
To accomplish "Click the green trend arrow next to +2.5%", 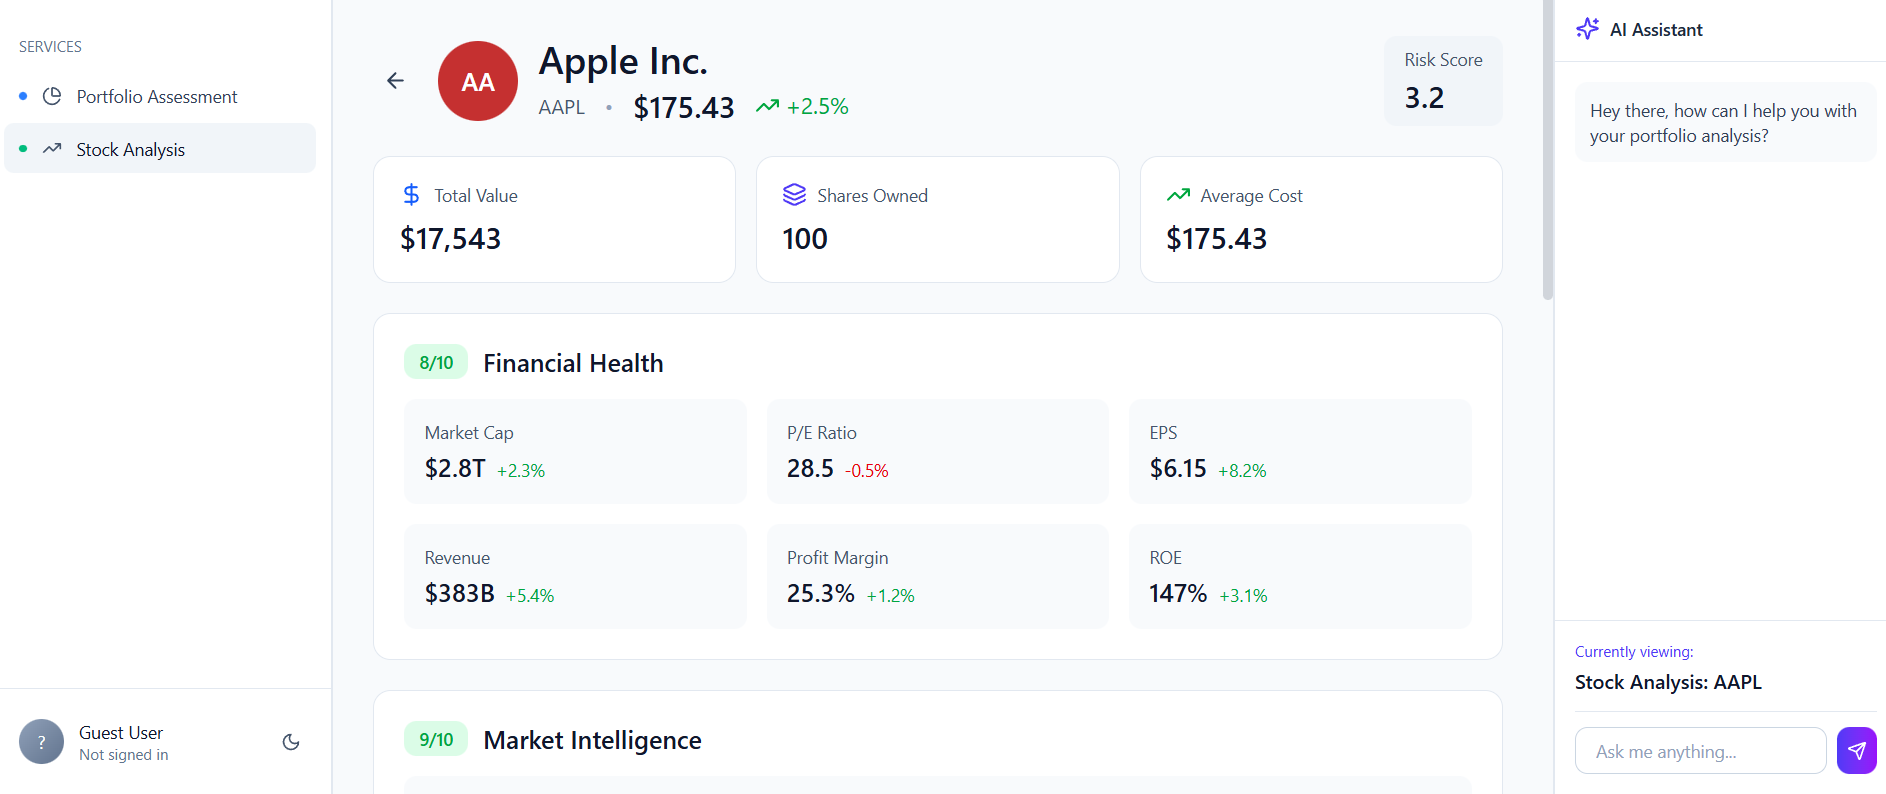I will pyautogui.click(x=767, y=106).
